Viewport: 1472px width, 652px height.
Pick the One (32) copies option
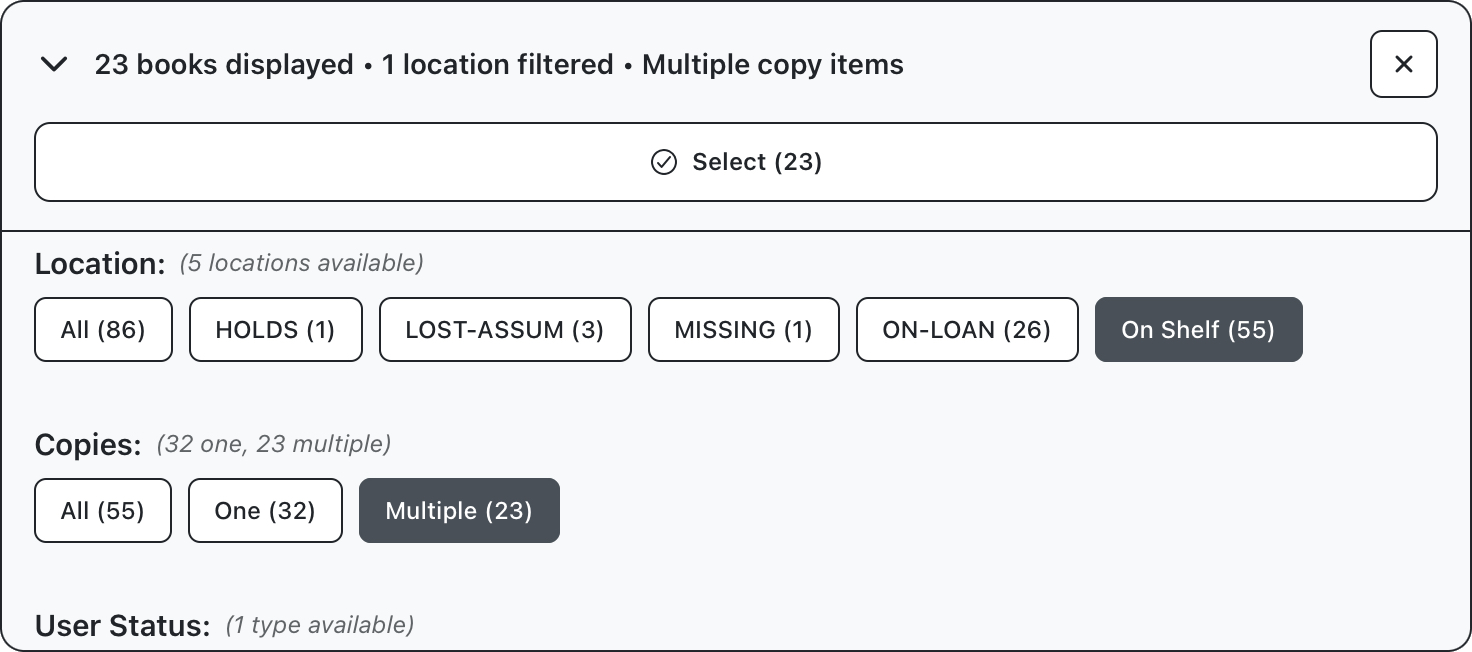coord(265,511)
